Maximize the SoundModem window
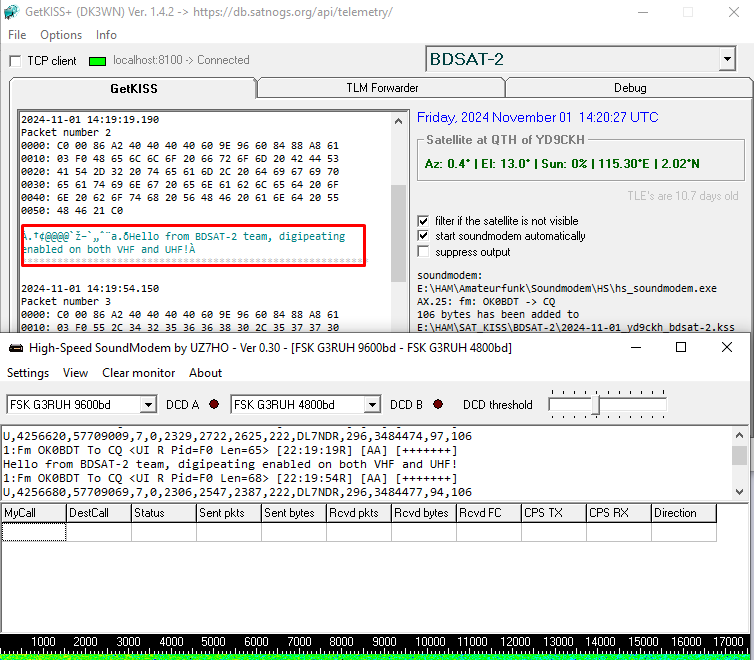 coord(681,347)
